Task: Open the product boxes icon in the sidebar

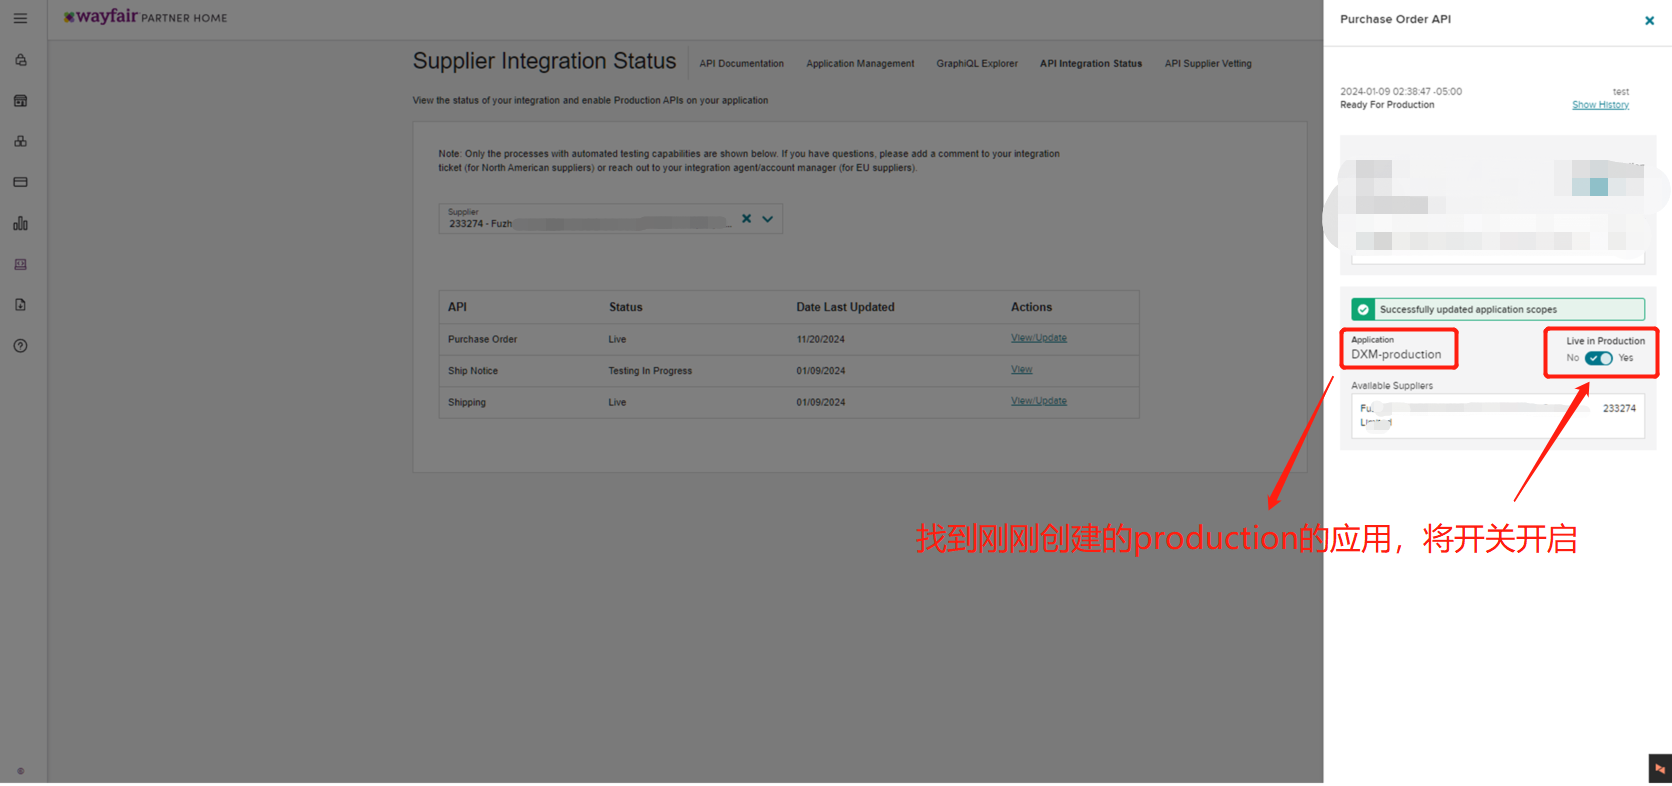Action: 20,141
